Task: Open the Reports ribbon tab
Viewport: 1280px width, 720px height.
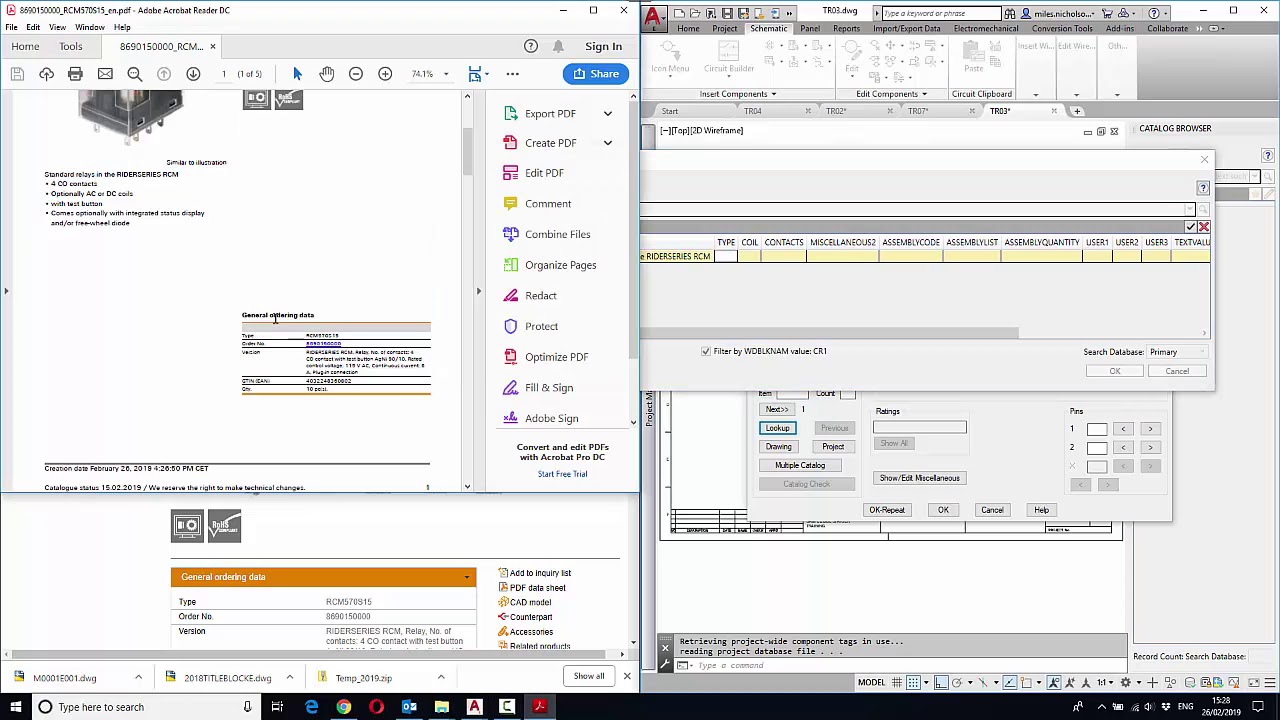Action: coord(846,28)
